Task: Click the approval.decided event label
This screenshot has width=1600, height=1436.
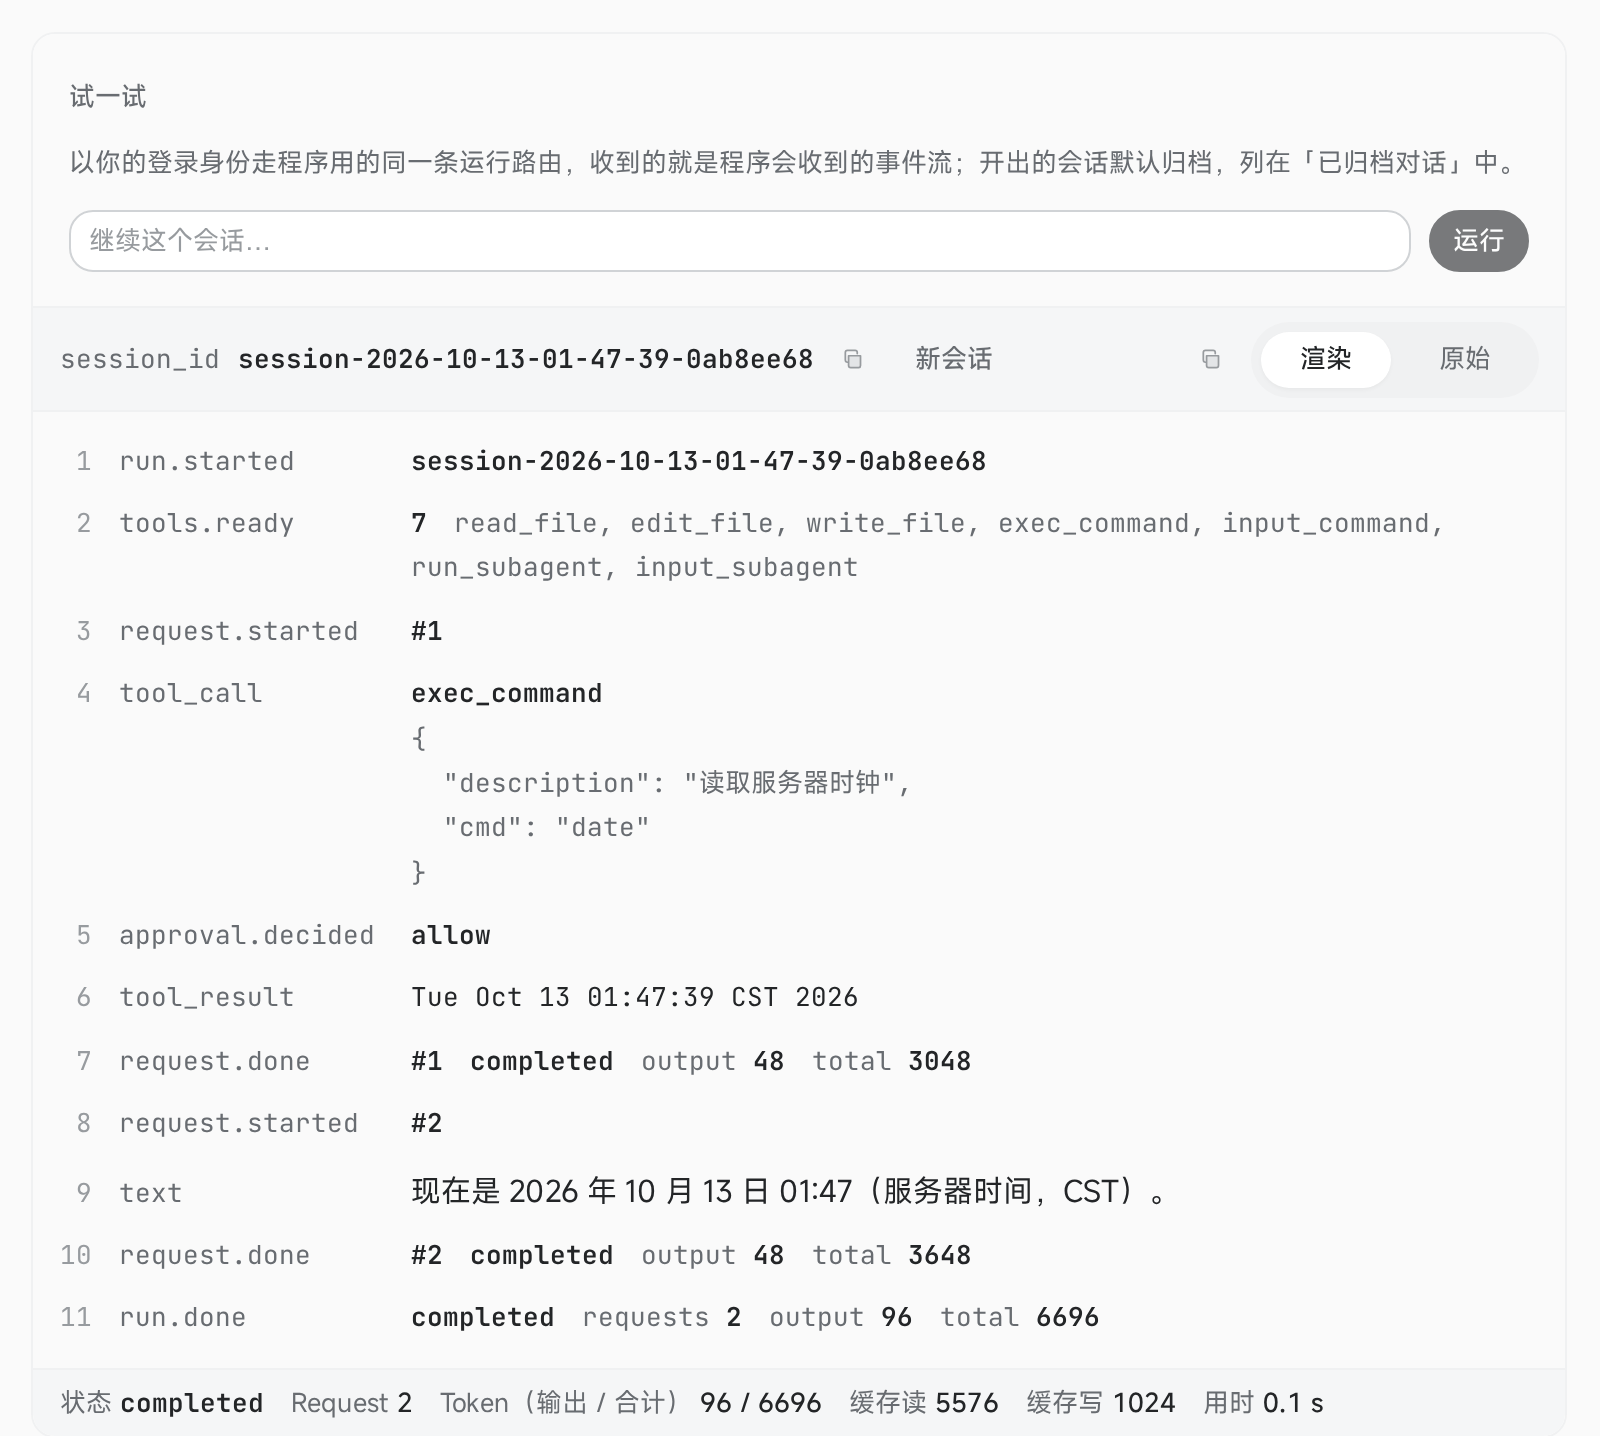Action: [x=246, y=935]
